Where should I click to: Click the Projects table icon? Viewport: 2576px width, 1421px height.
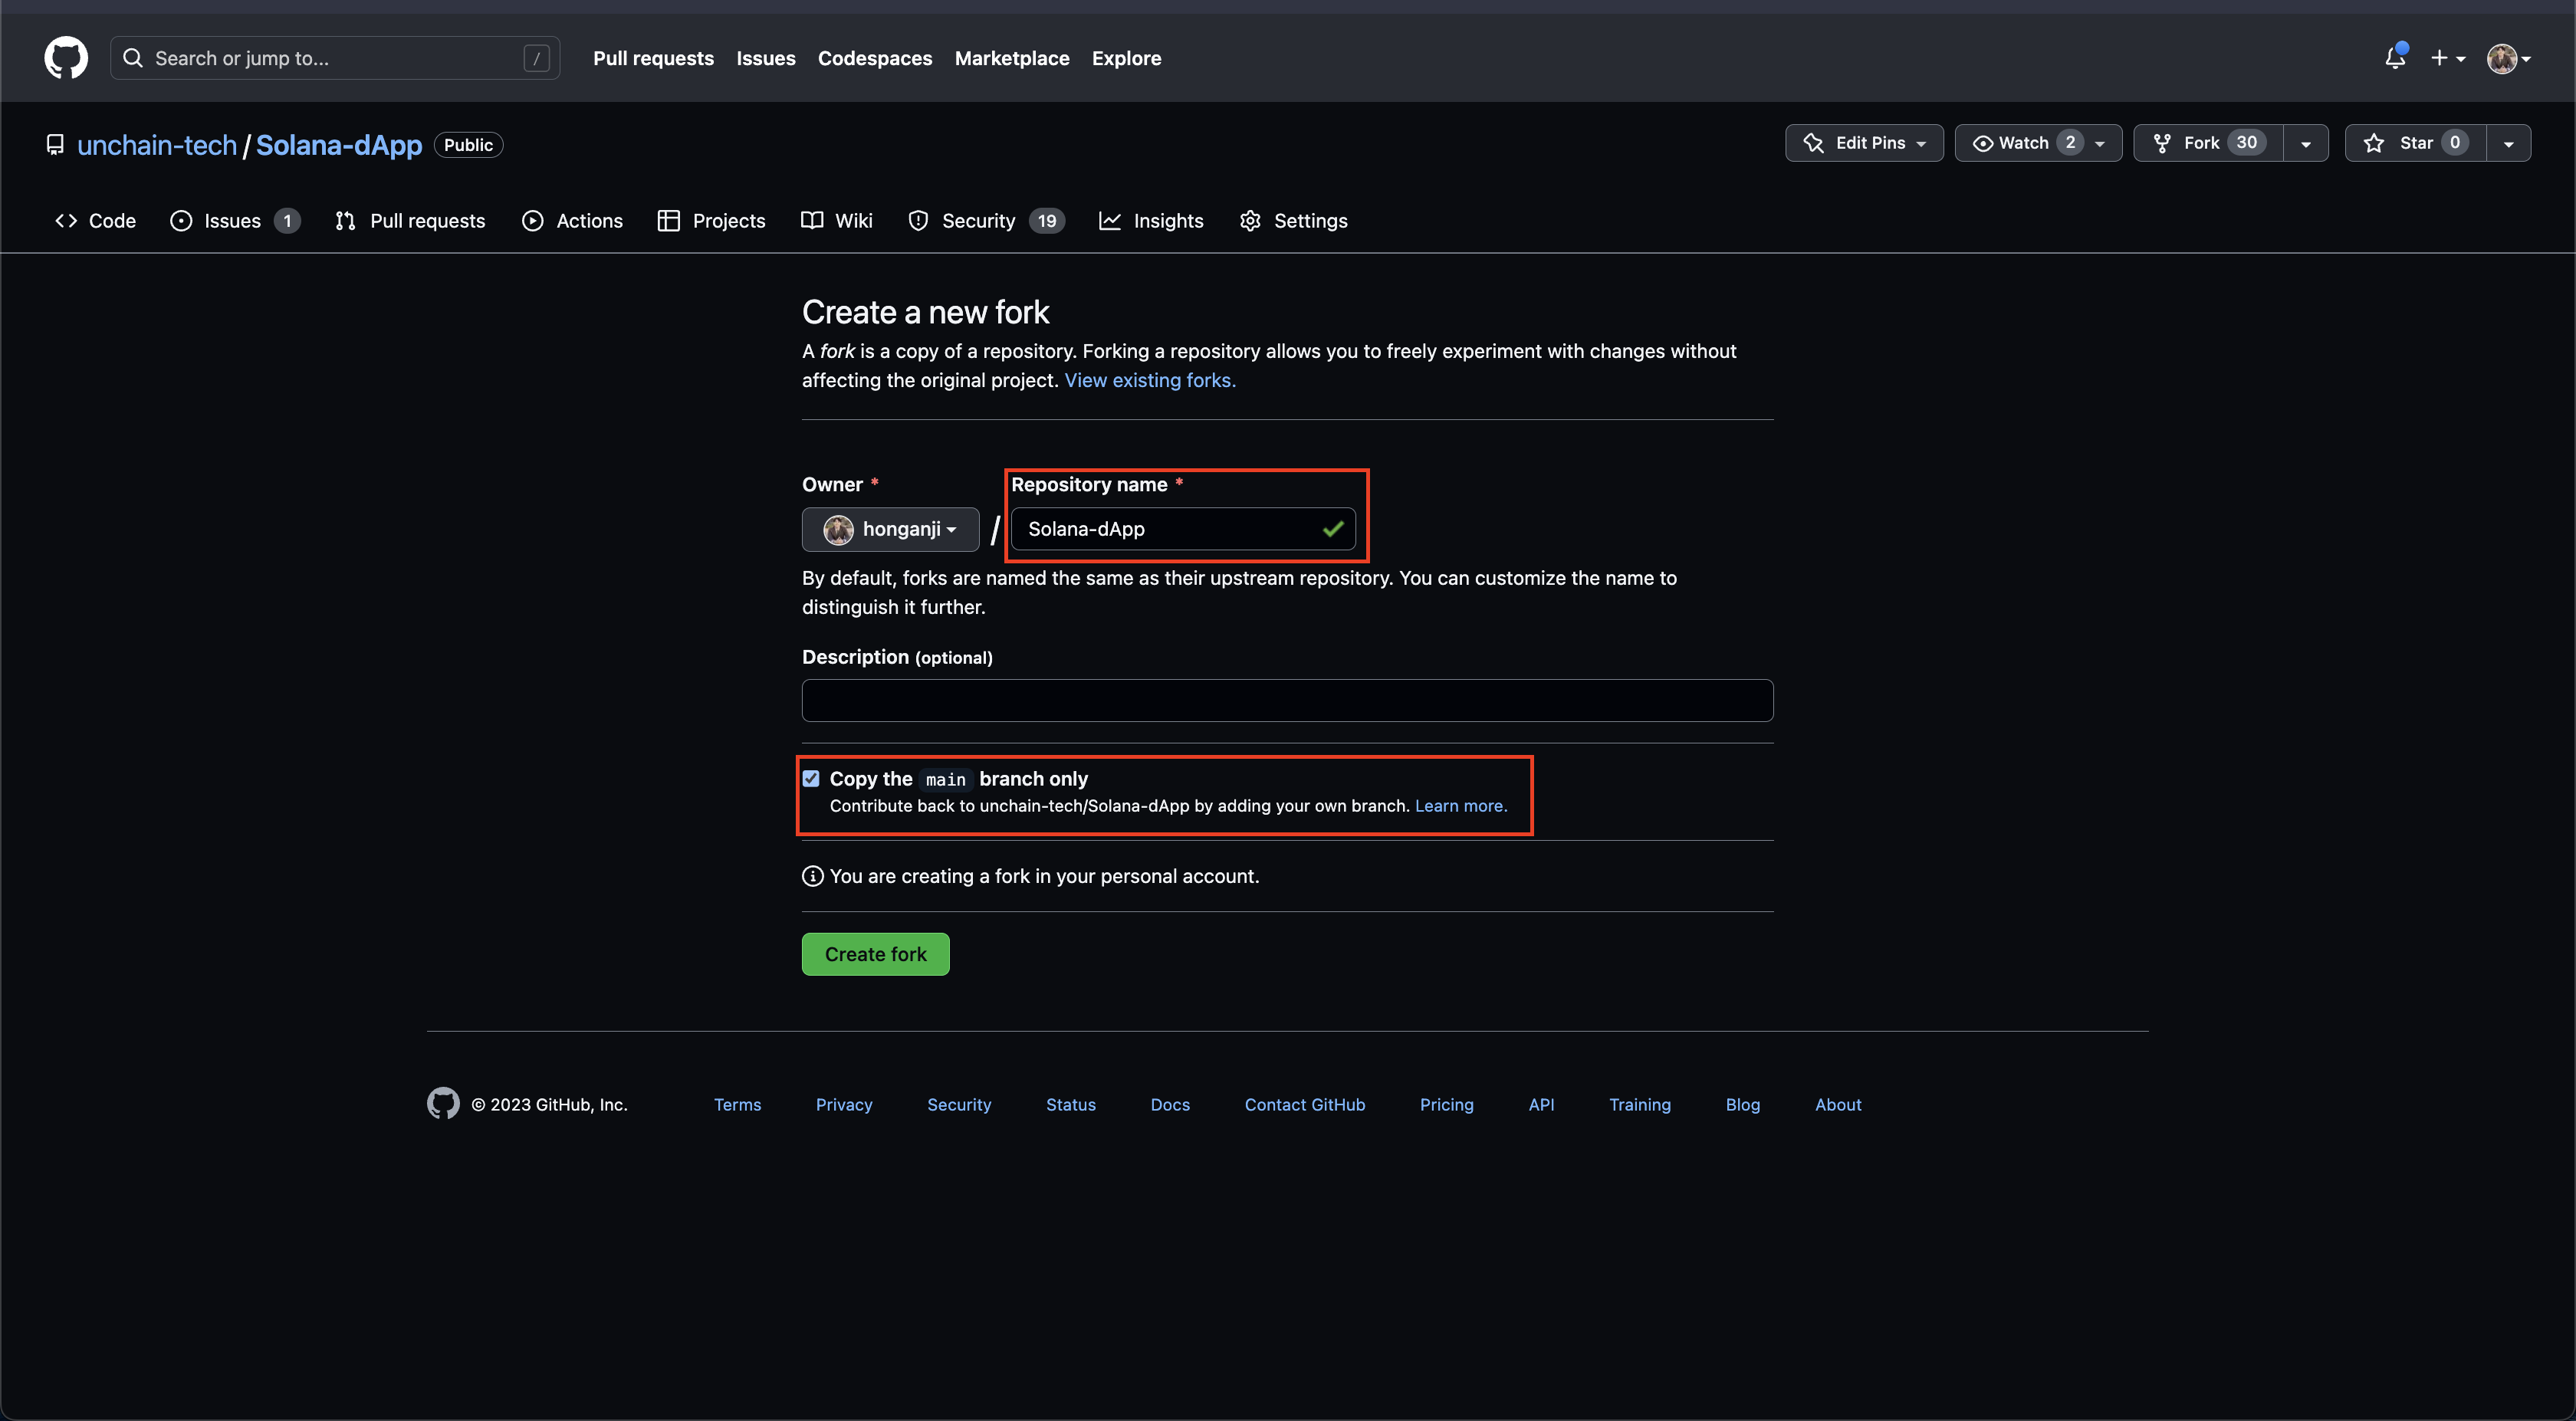tap(668, 221)
